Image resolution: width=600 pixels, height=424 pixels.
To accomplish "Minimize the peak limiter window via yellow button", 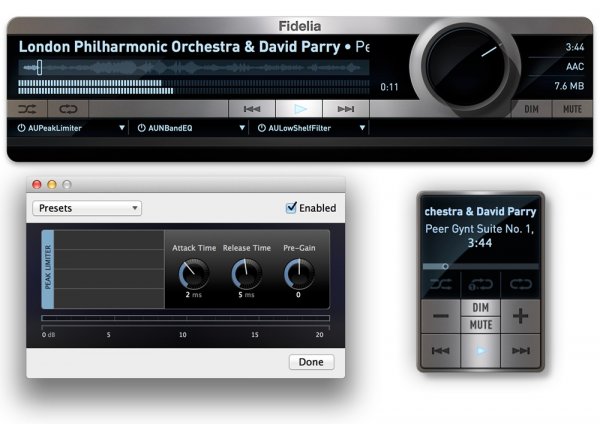I will (52, 185).
